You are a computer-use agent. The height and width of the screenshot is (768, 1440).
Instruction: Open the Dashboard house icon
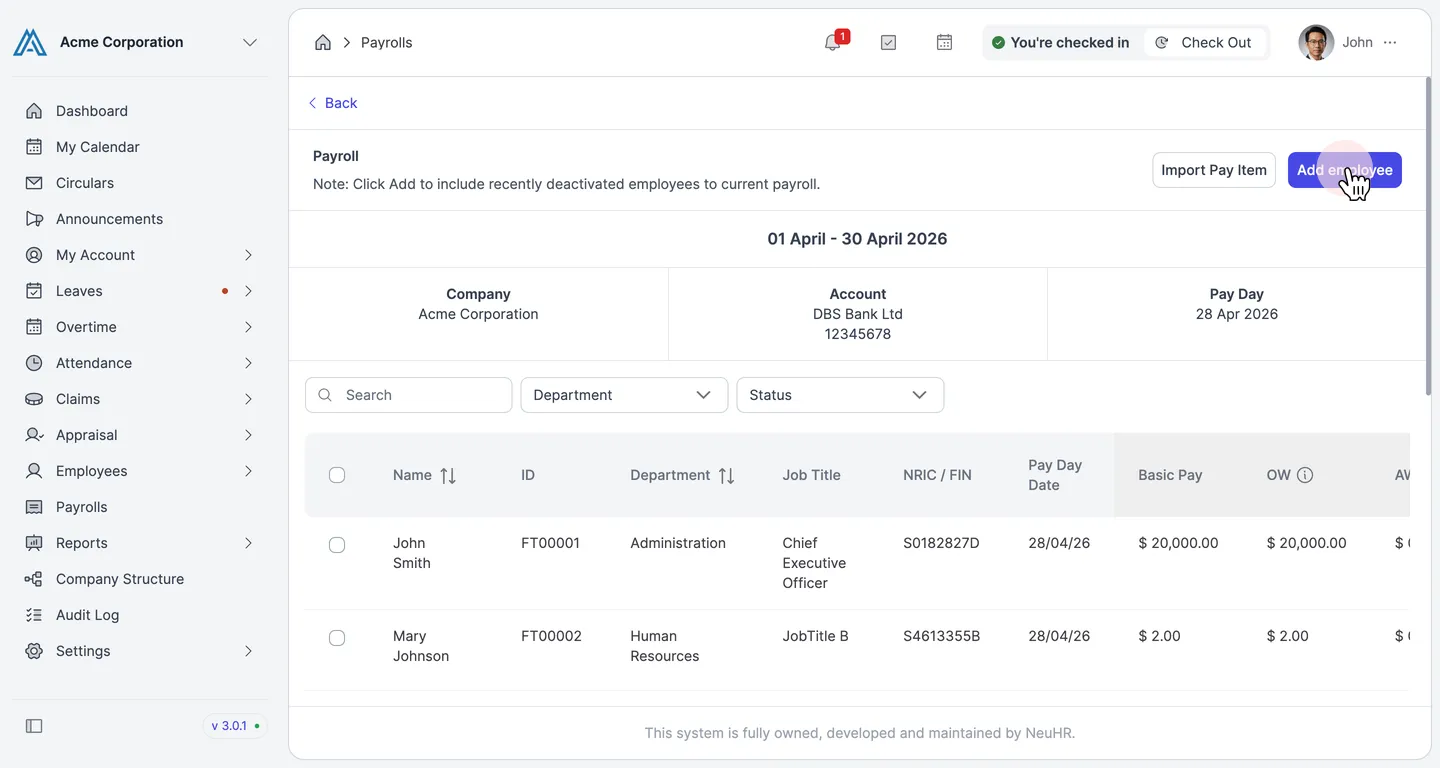tap(34, 111)
